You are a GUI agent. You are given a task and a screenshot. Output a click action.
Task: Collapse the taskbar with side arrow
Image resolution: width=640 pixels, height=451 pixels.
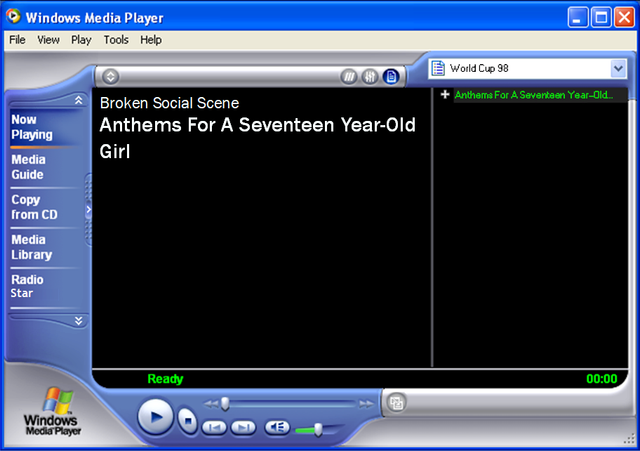tap(88, 210)
